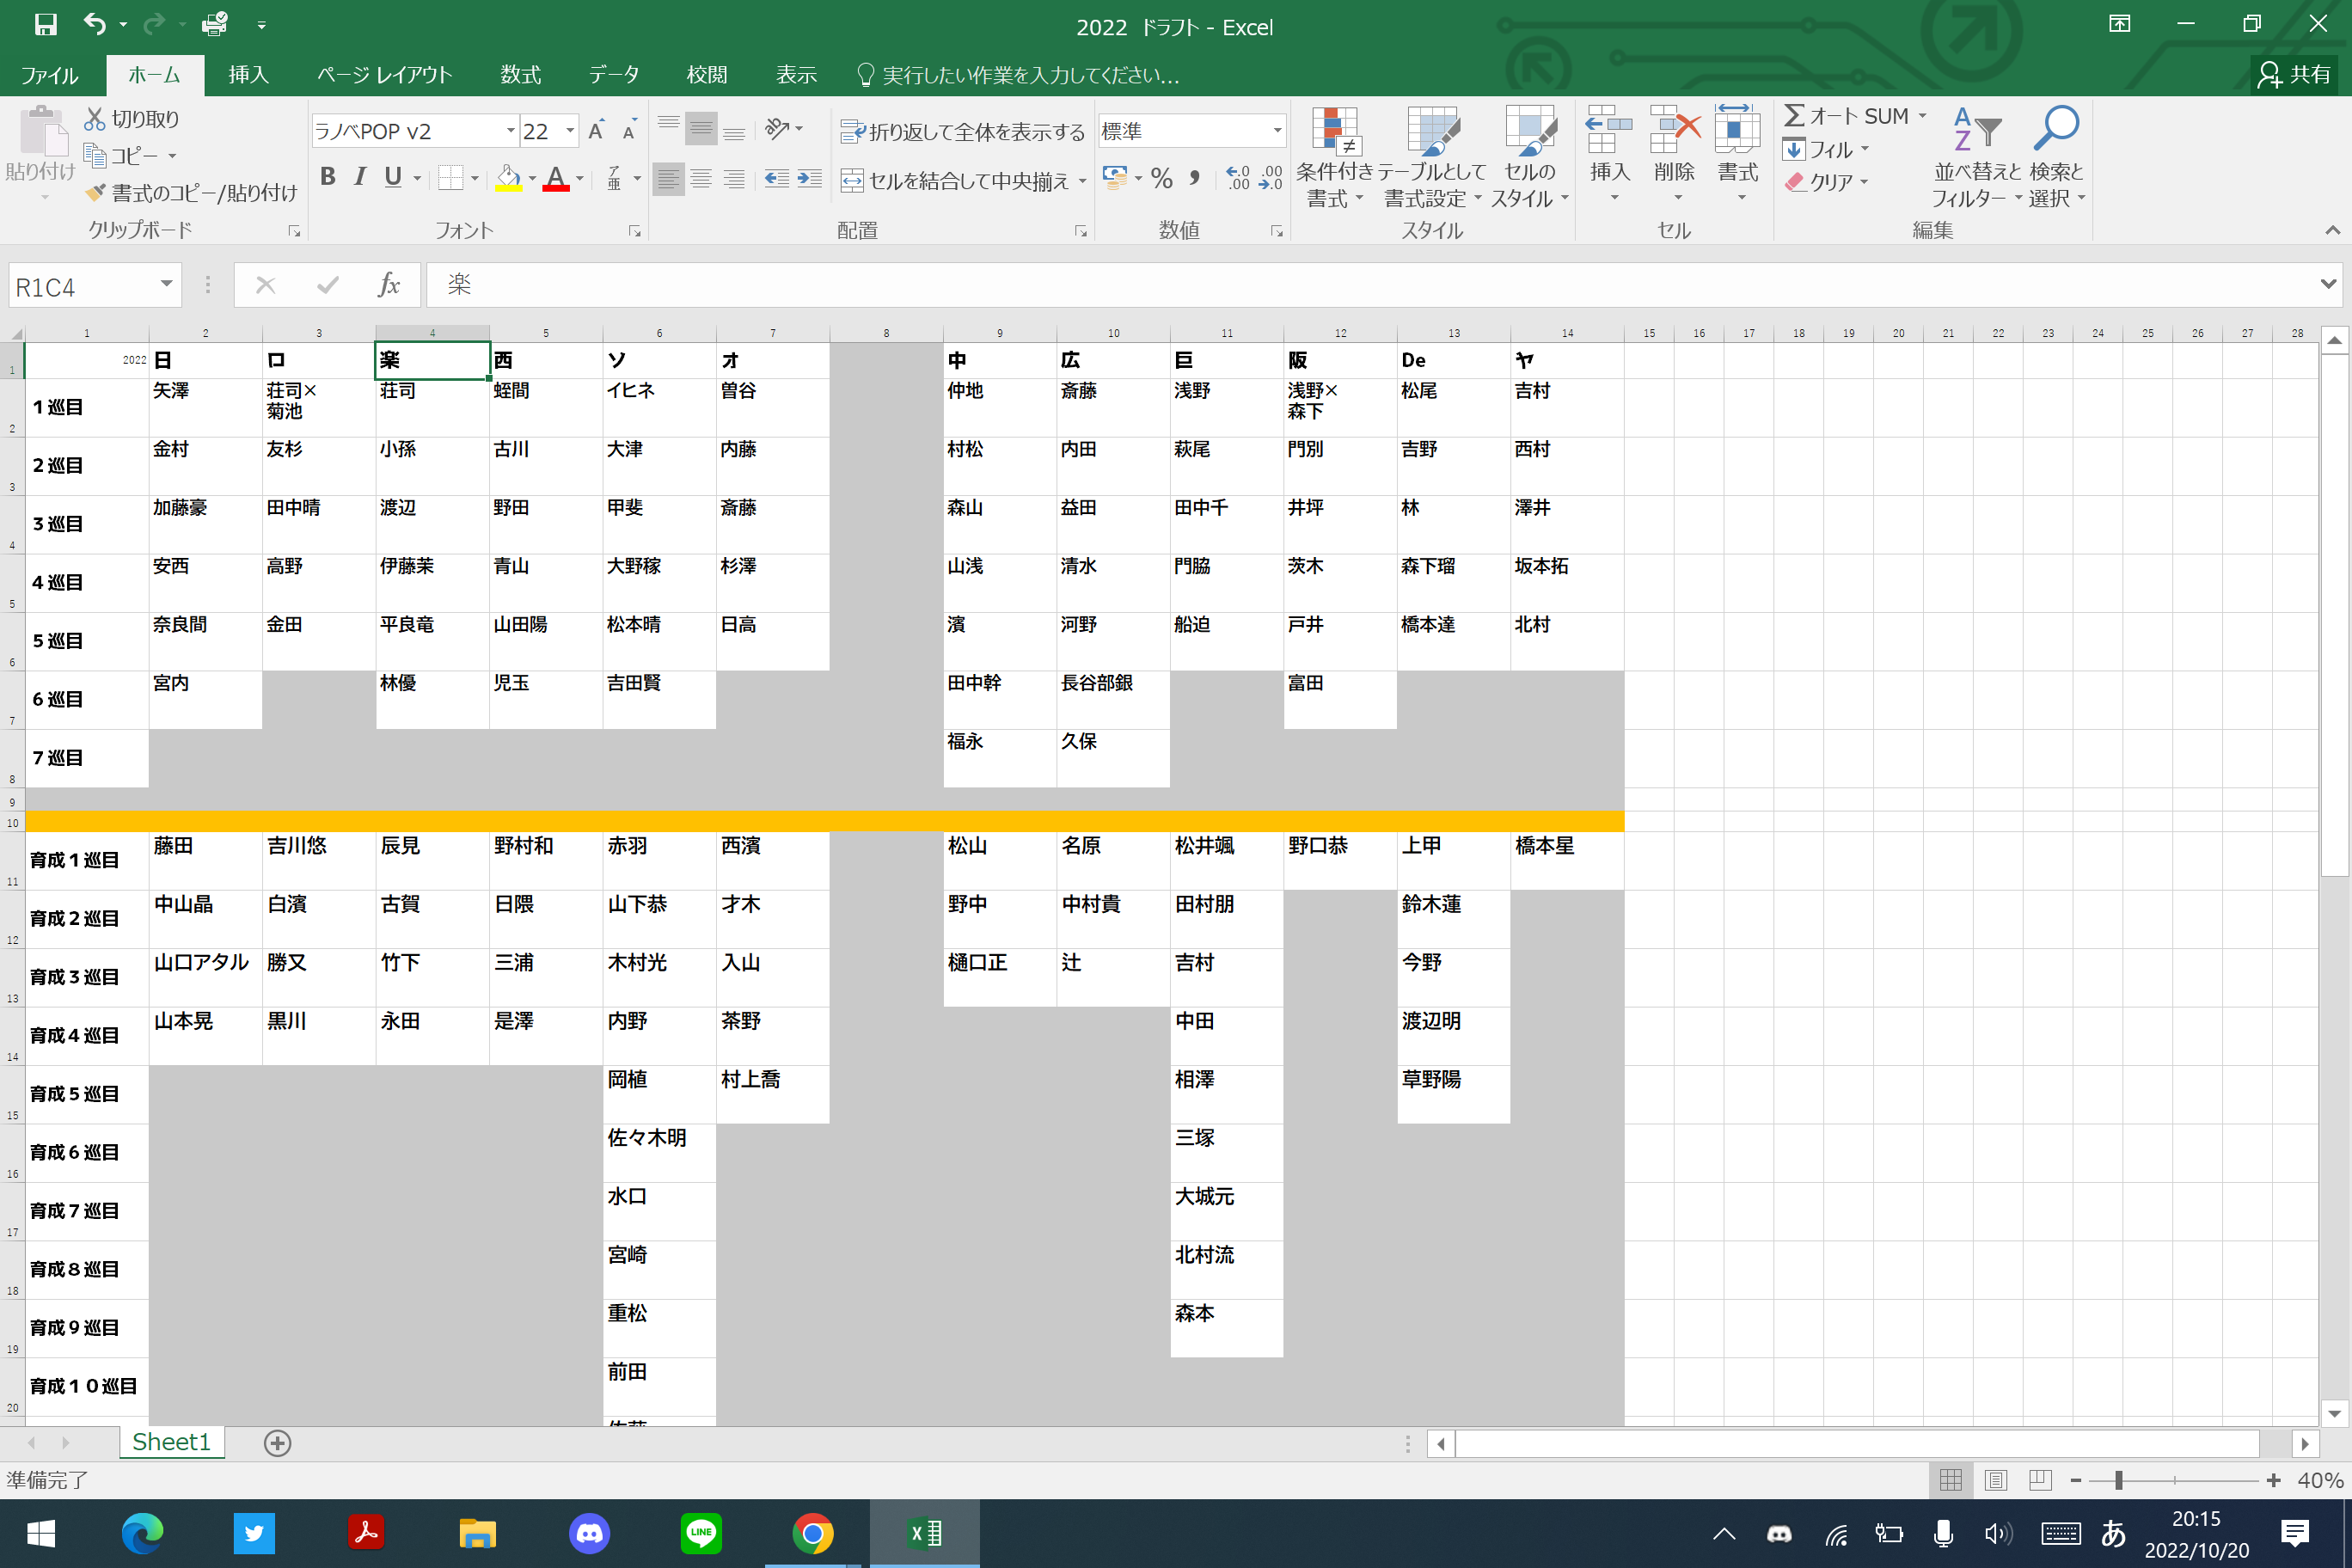Viewport: 2352px width, 1568px height.
Task: Add a new sheet with the plus icon
Action: click(277, 1442)
